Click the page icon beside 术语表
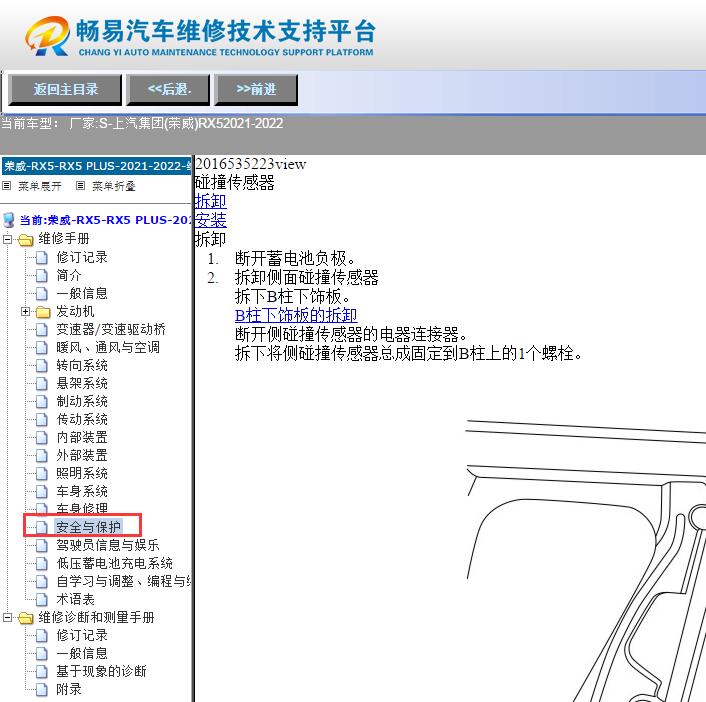 41,599
